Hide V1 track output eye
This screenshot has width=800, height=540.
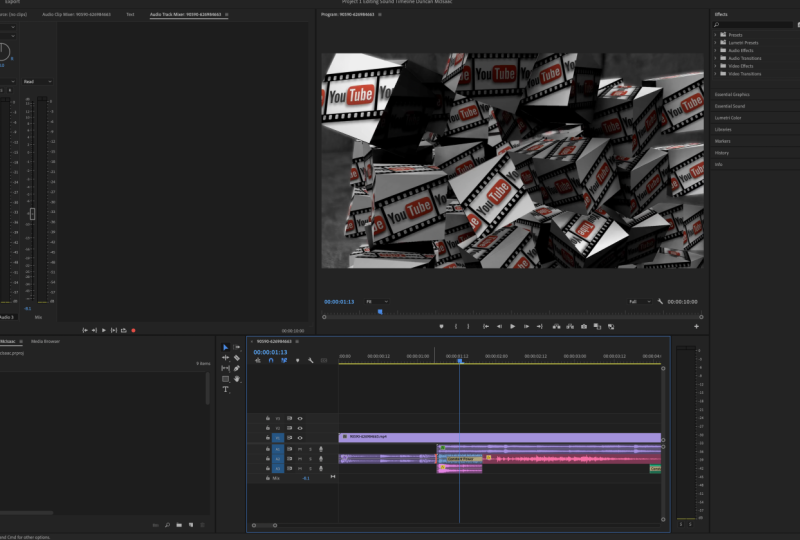point(300,437)
